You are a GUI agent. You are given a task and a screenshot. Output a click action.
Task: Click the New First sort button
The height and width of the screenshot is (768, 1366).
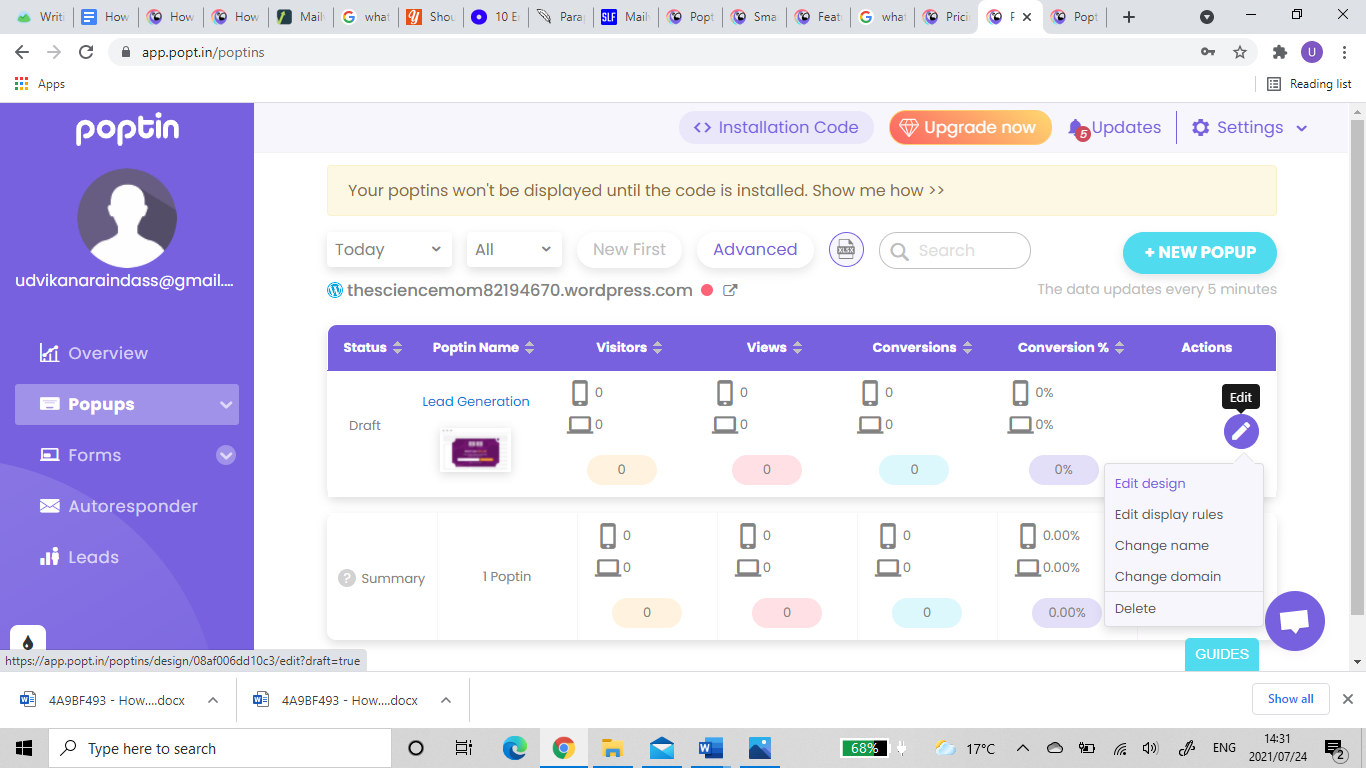pyautogui.click(x=629, y=250)
